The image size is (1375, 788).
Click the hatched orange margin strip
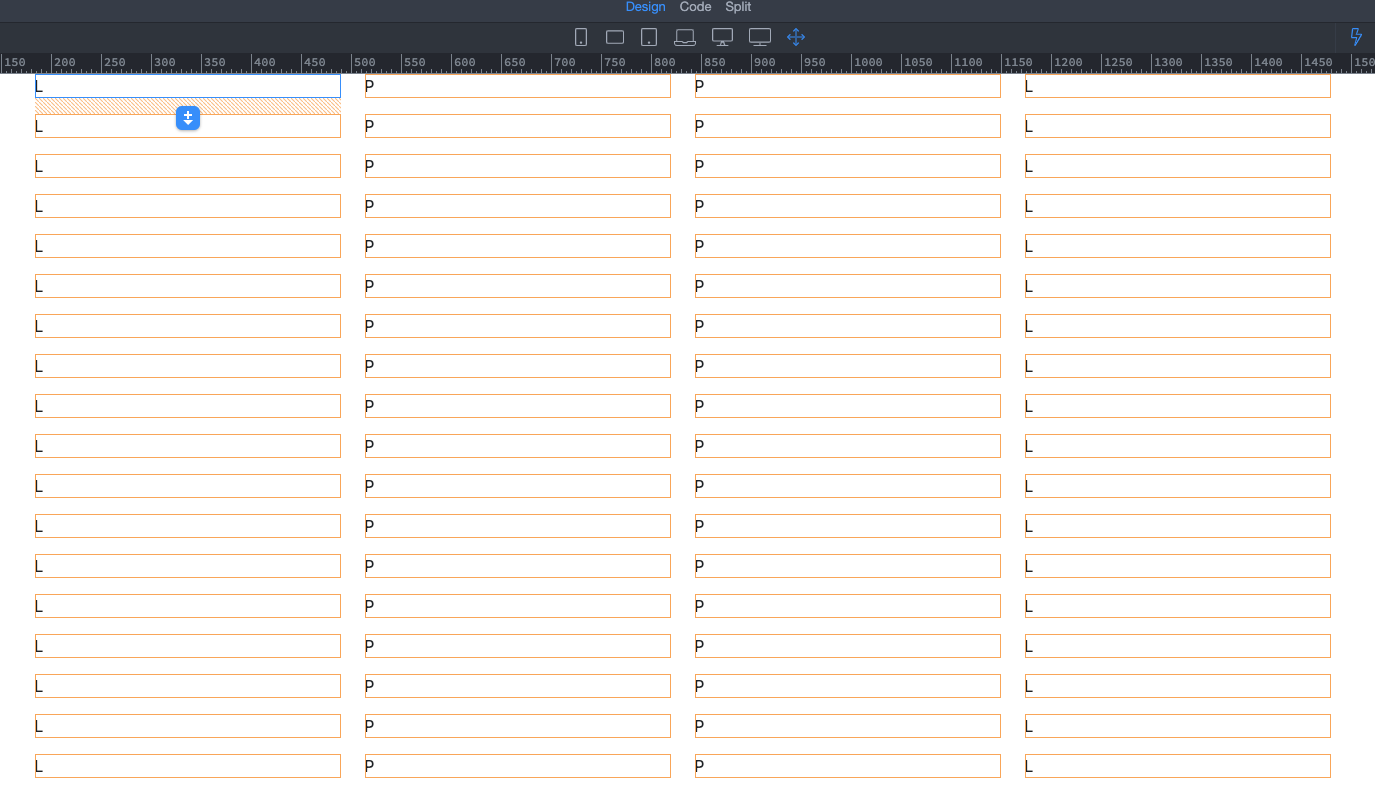click(100, 106)
